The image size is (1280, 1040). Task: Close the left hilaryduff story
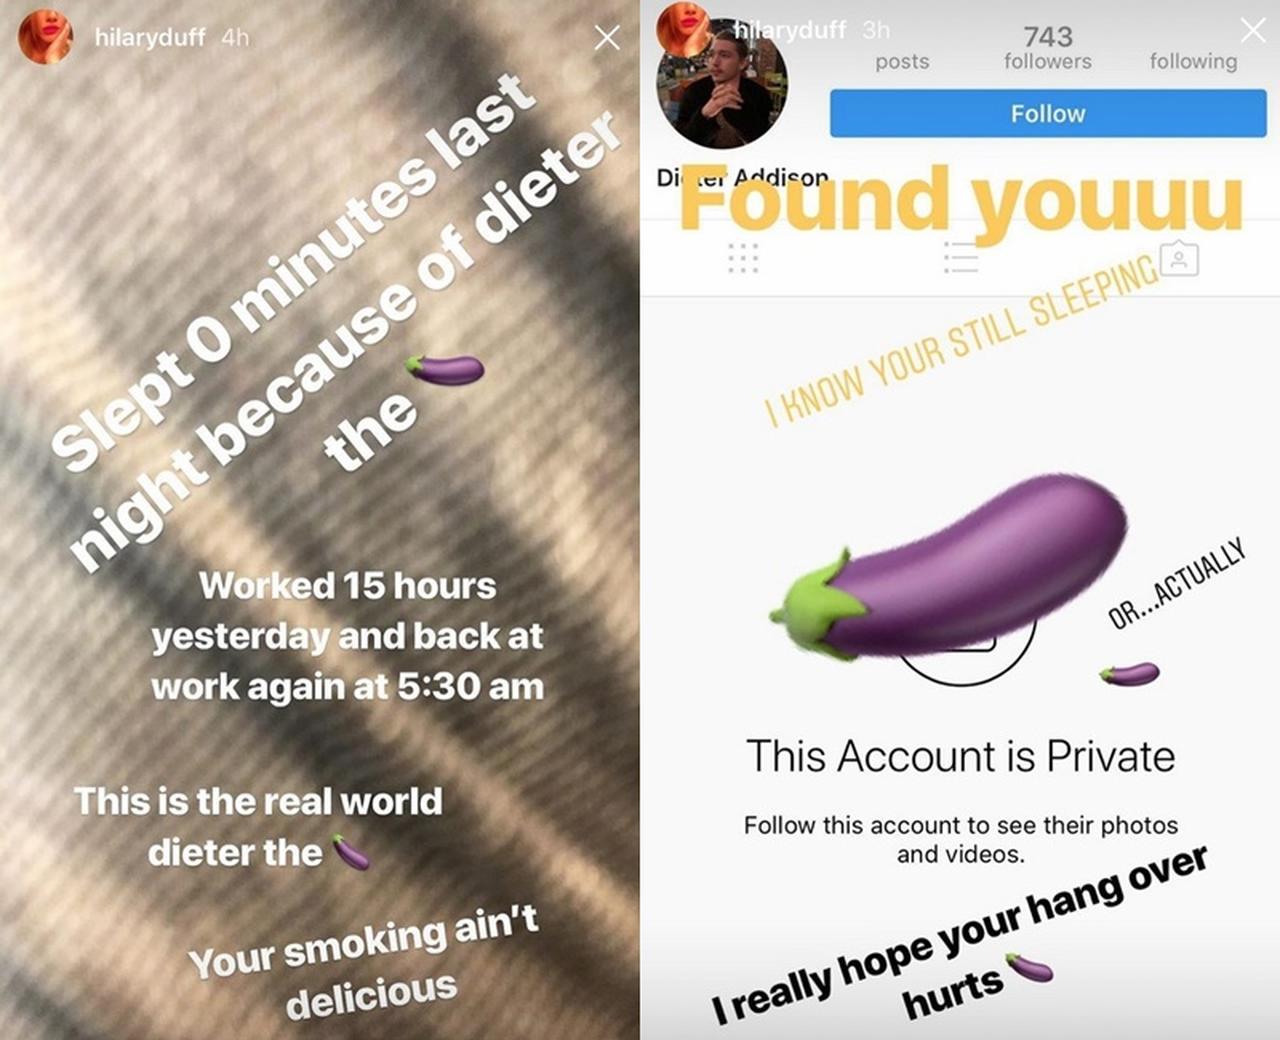pos(607,38)
